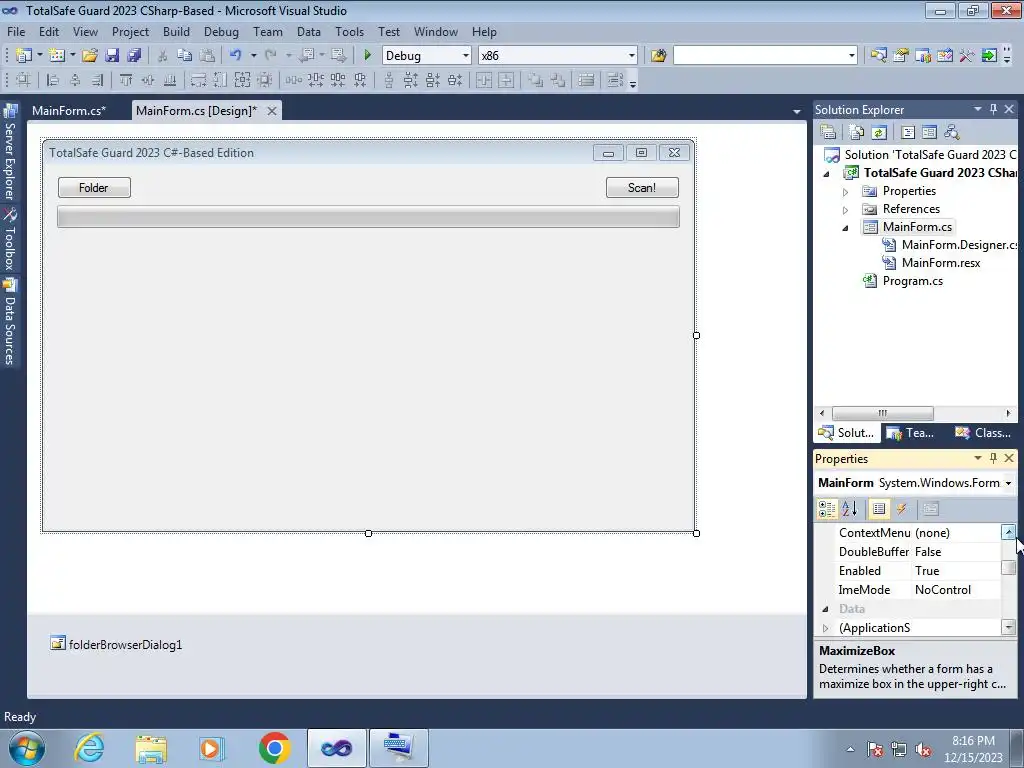Click View Designer icon in Solution Explorer
This screenshot has width=1024, height=768.
tap(929, 132)
